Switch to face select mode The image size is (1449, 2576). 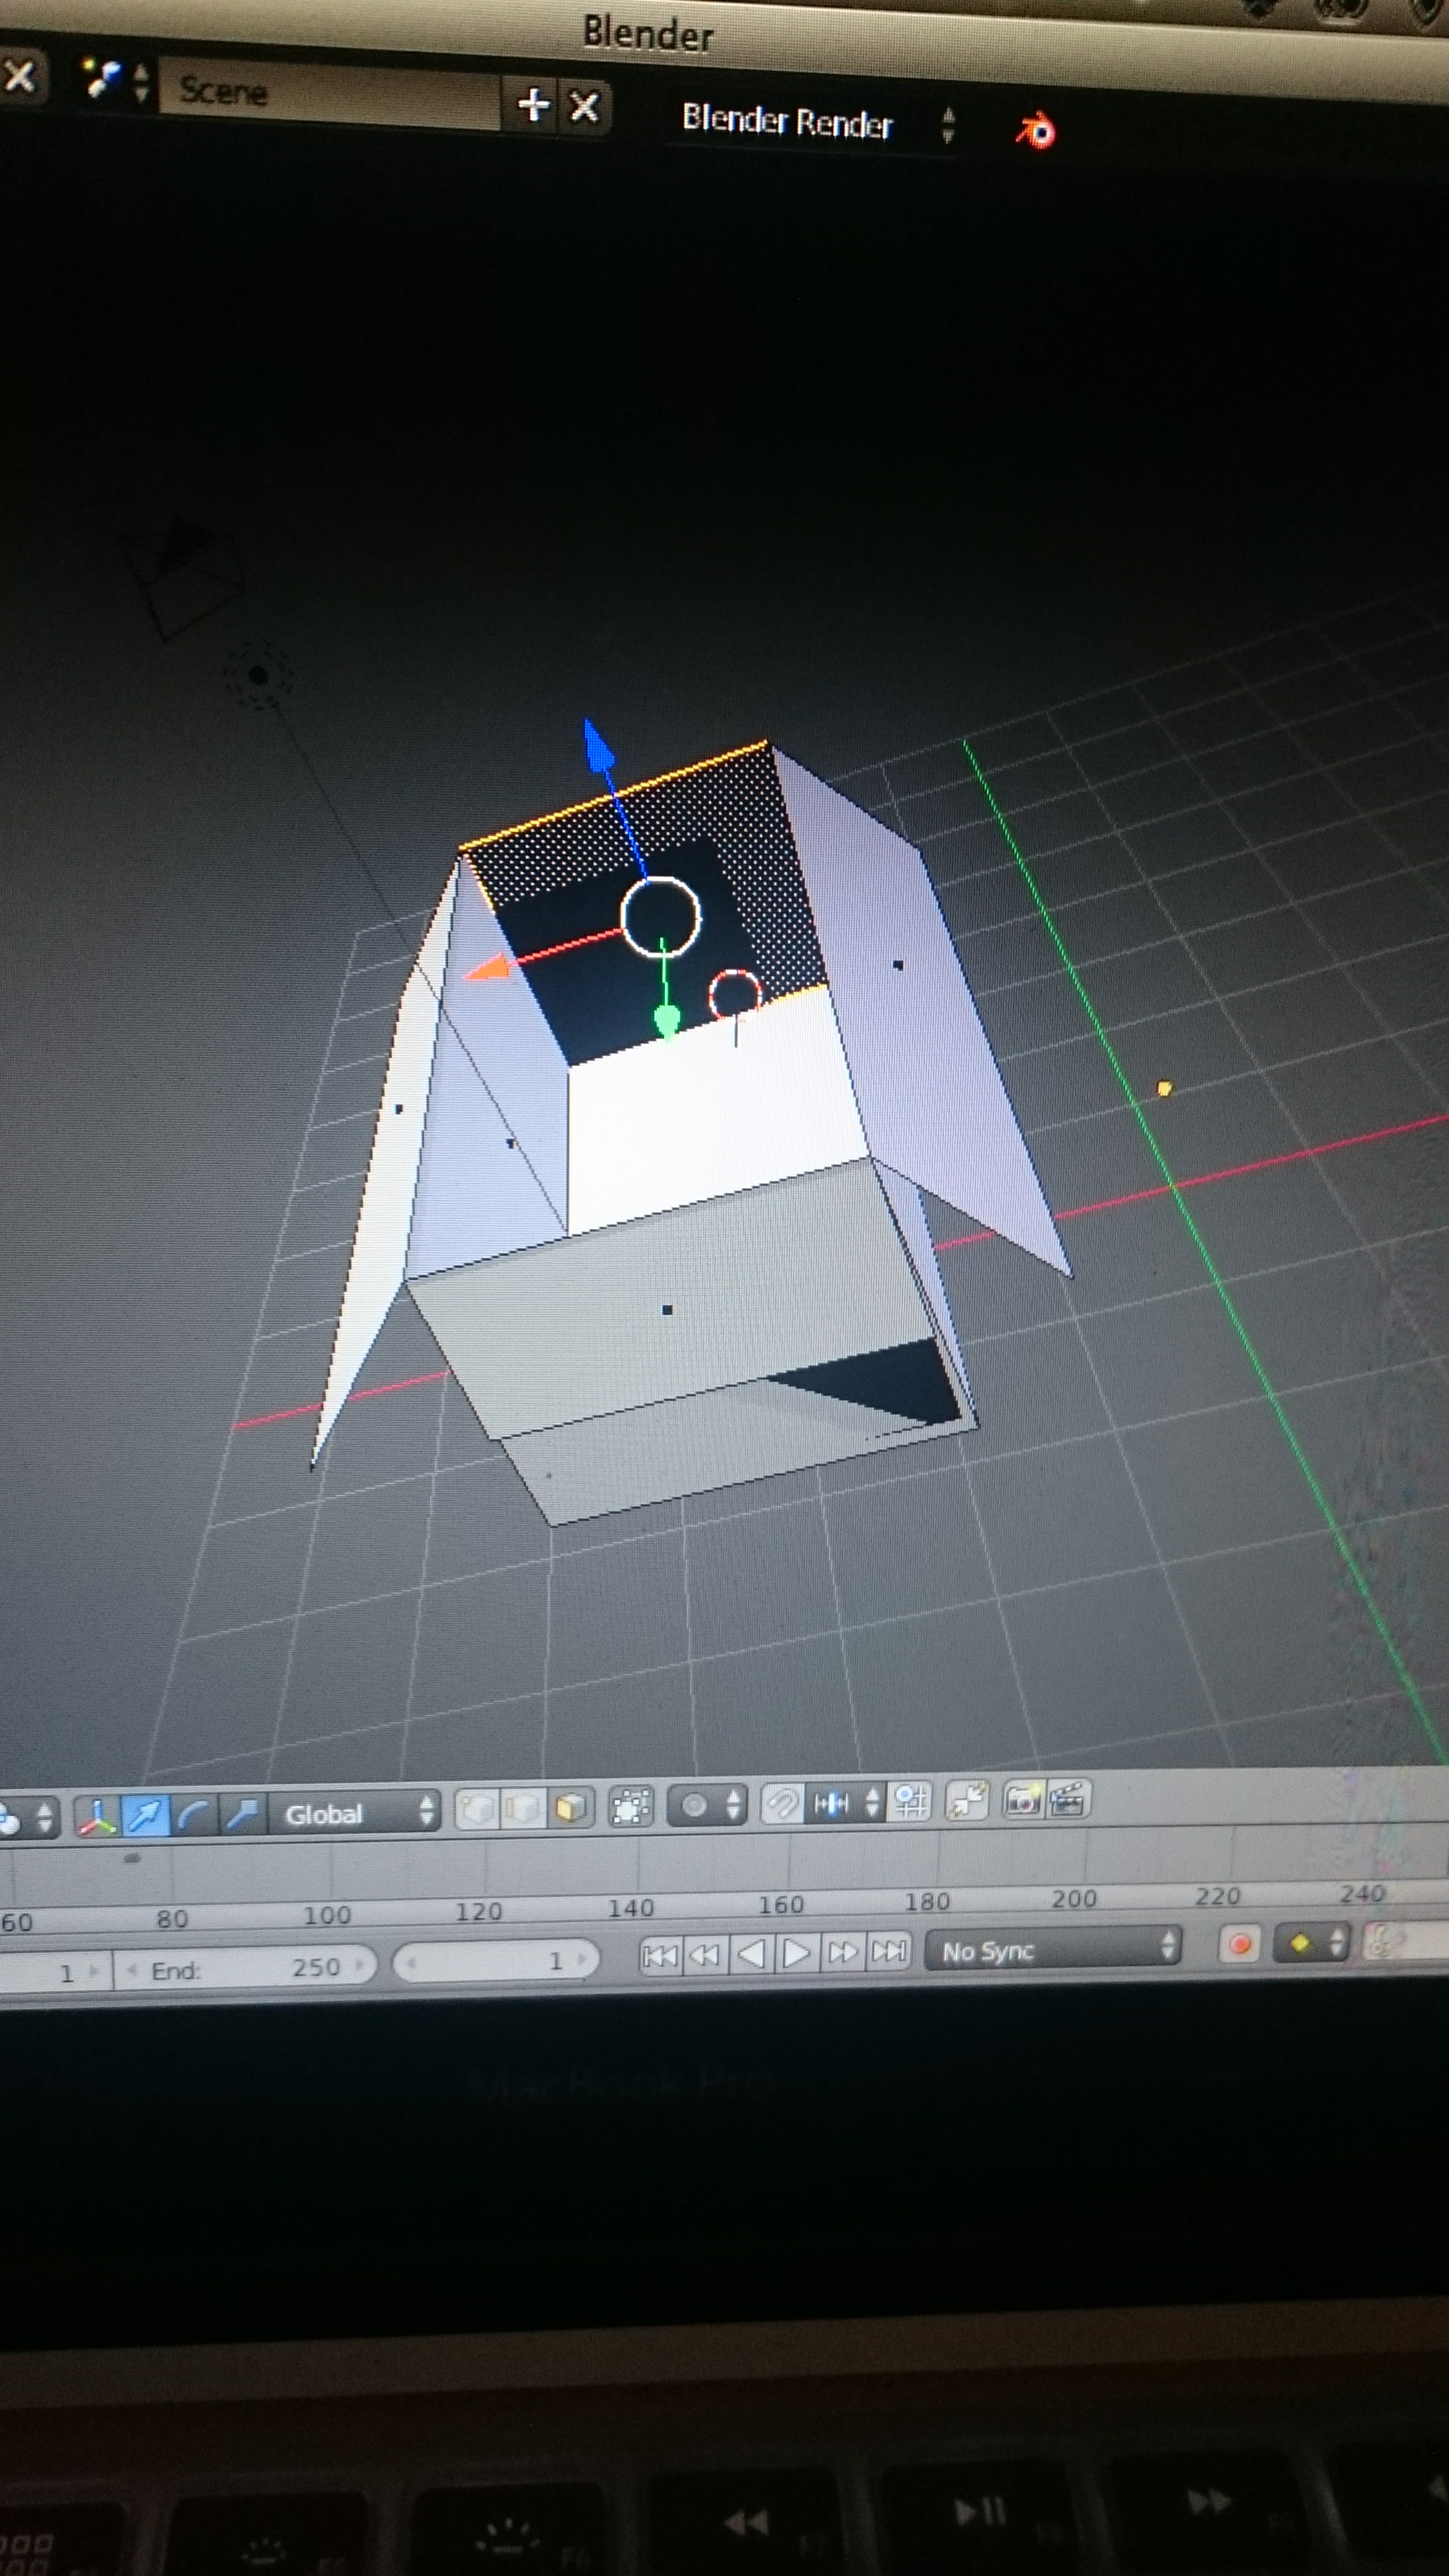(x=570, y=1807)
